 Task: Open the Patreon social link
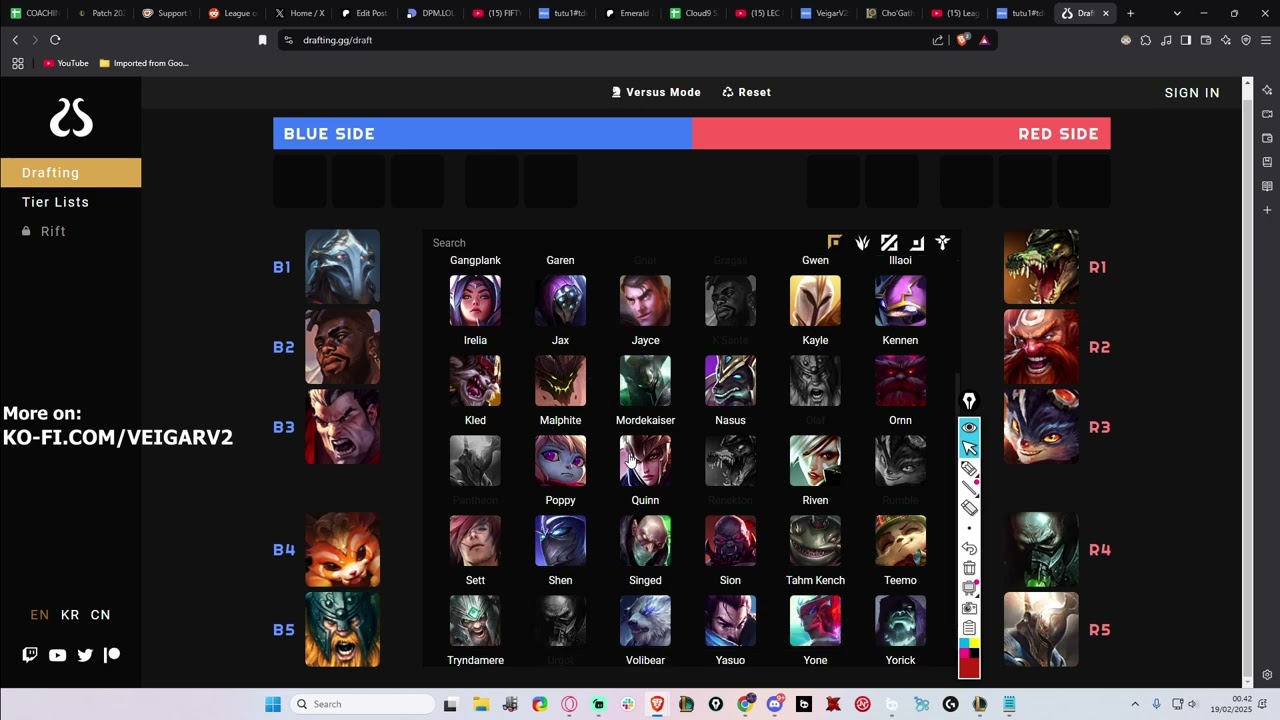(112, 655)
